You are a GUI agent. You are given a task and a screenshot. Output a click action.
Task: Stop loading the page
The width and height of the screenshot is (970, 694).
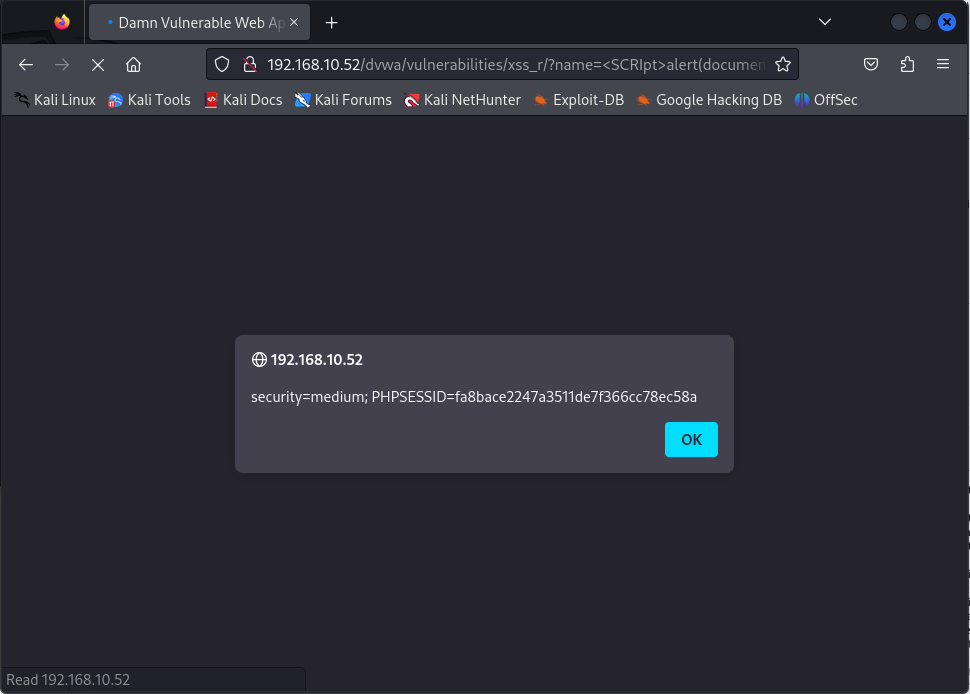[98, 64]
